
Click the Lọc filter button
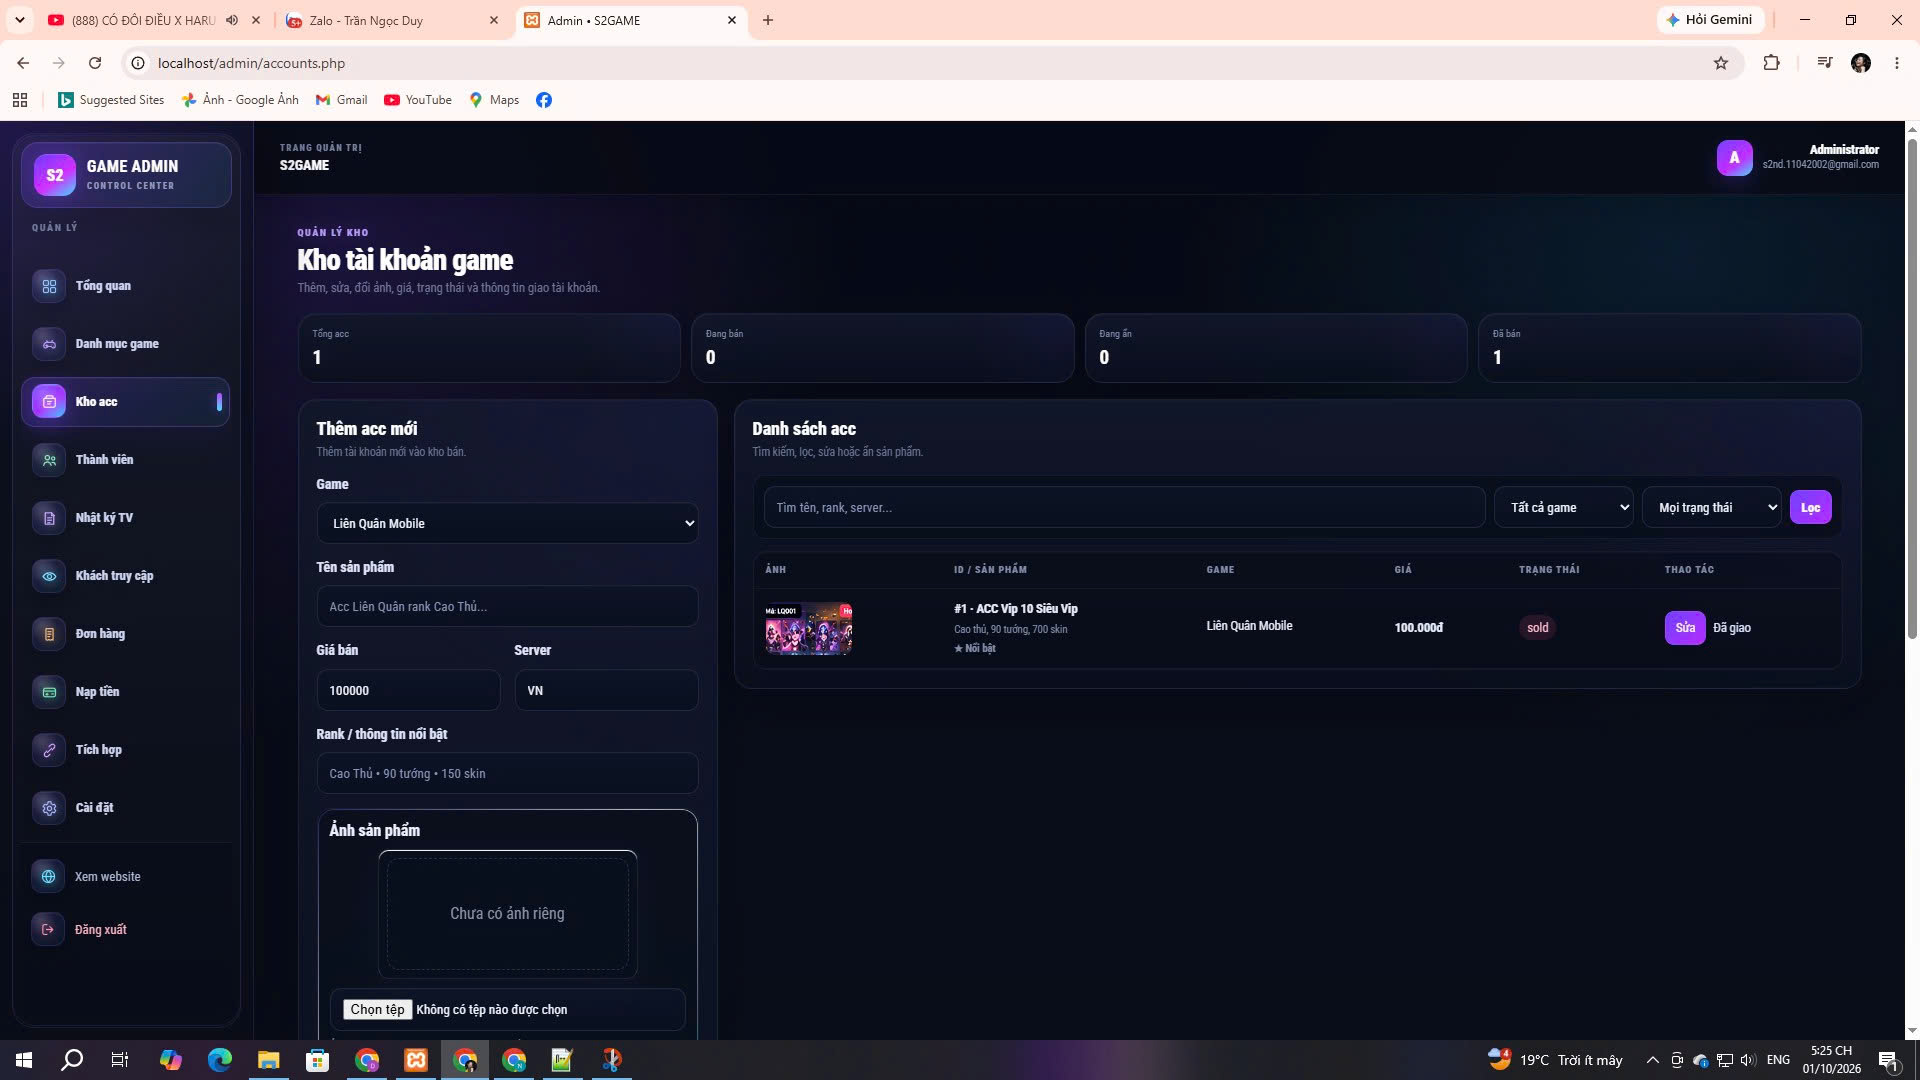coord(1810,507)
